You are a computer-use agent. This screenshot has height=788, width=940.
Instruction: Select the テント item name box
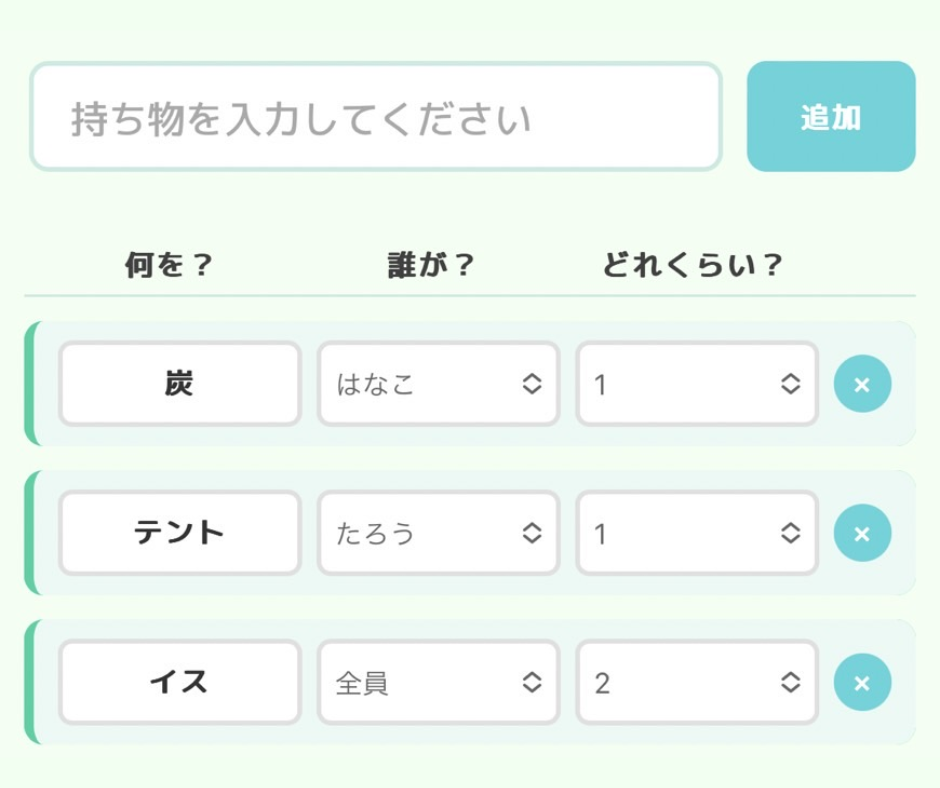[x=180, y=533]
